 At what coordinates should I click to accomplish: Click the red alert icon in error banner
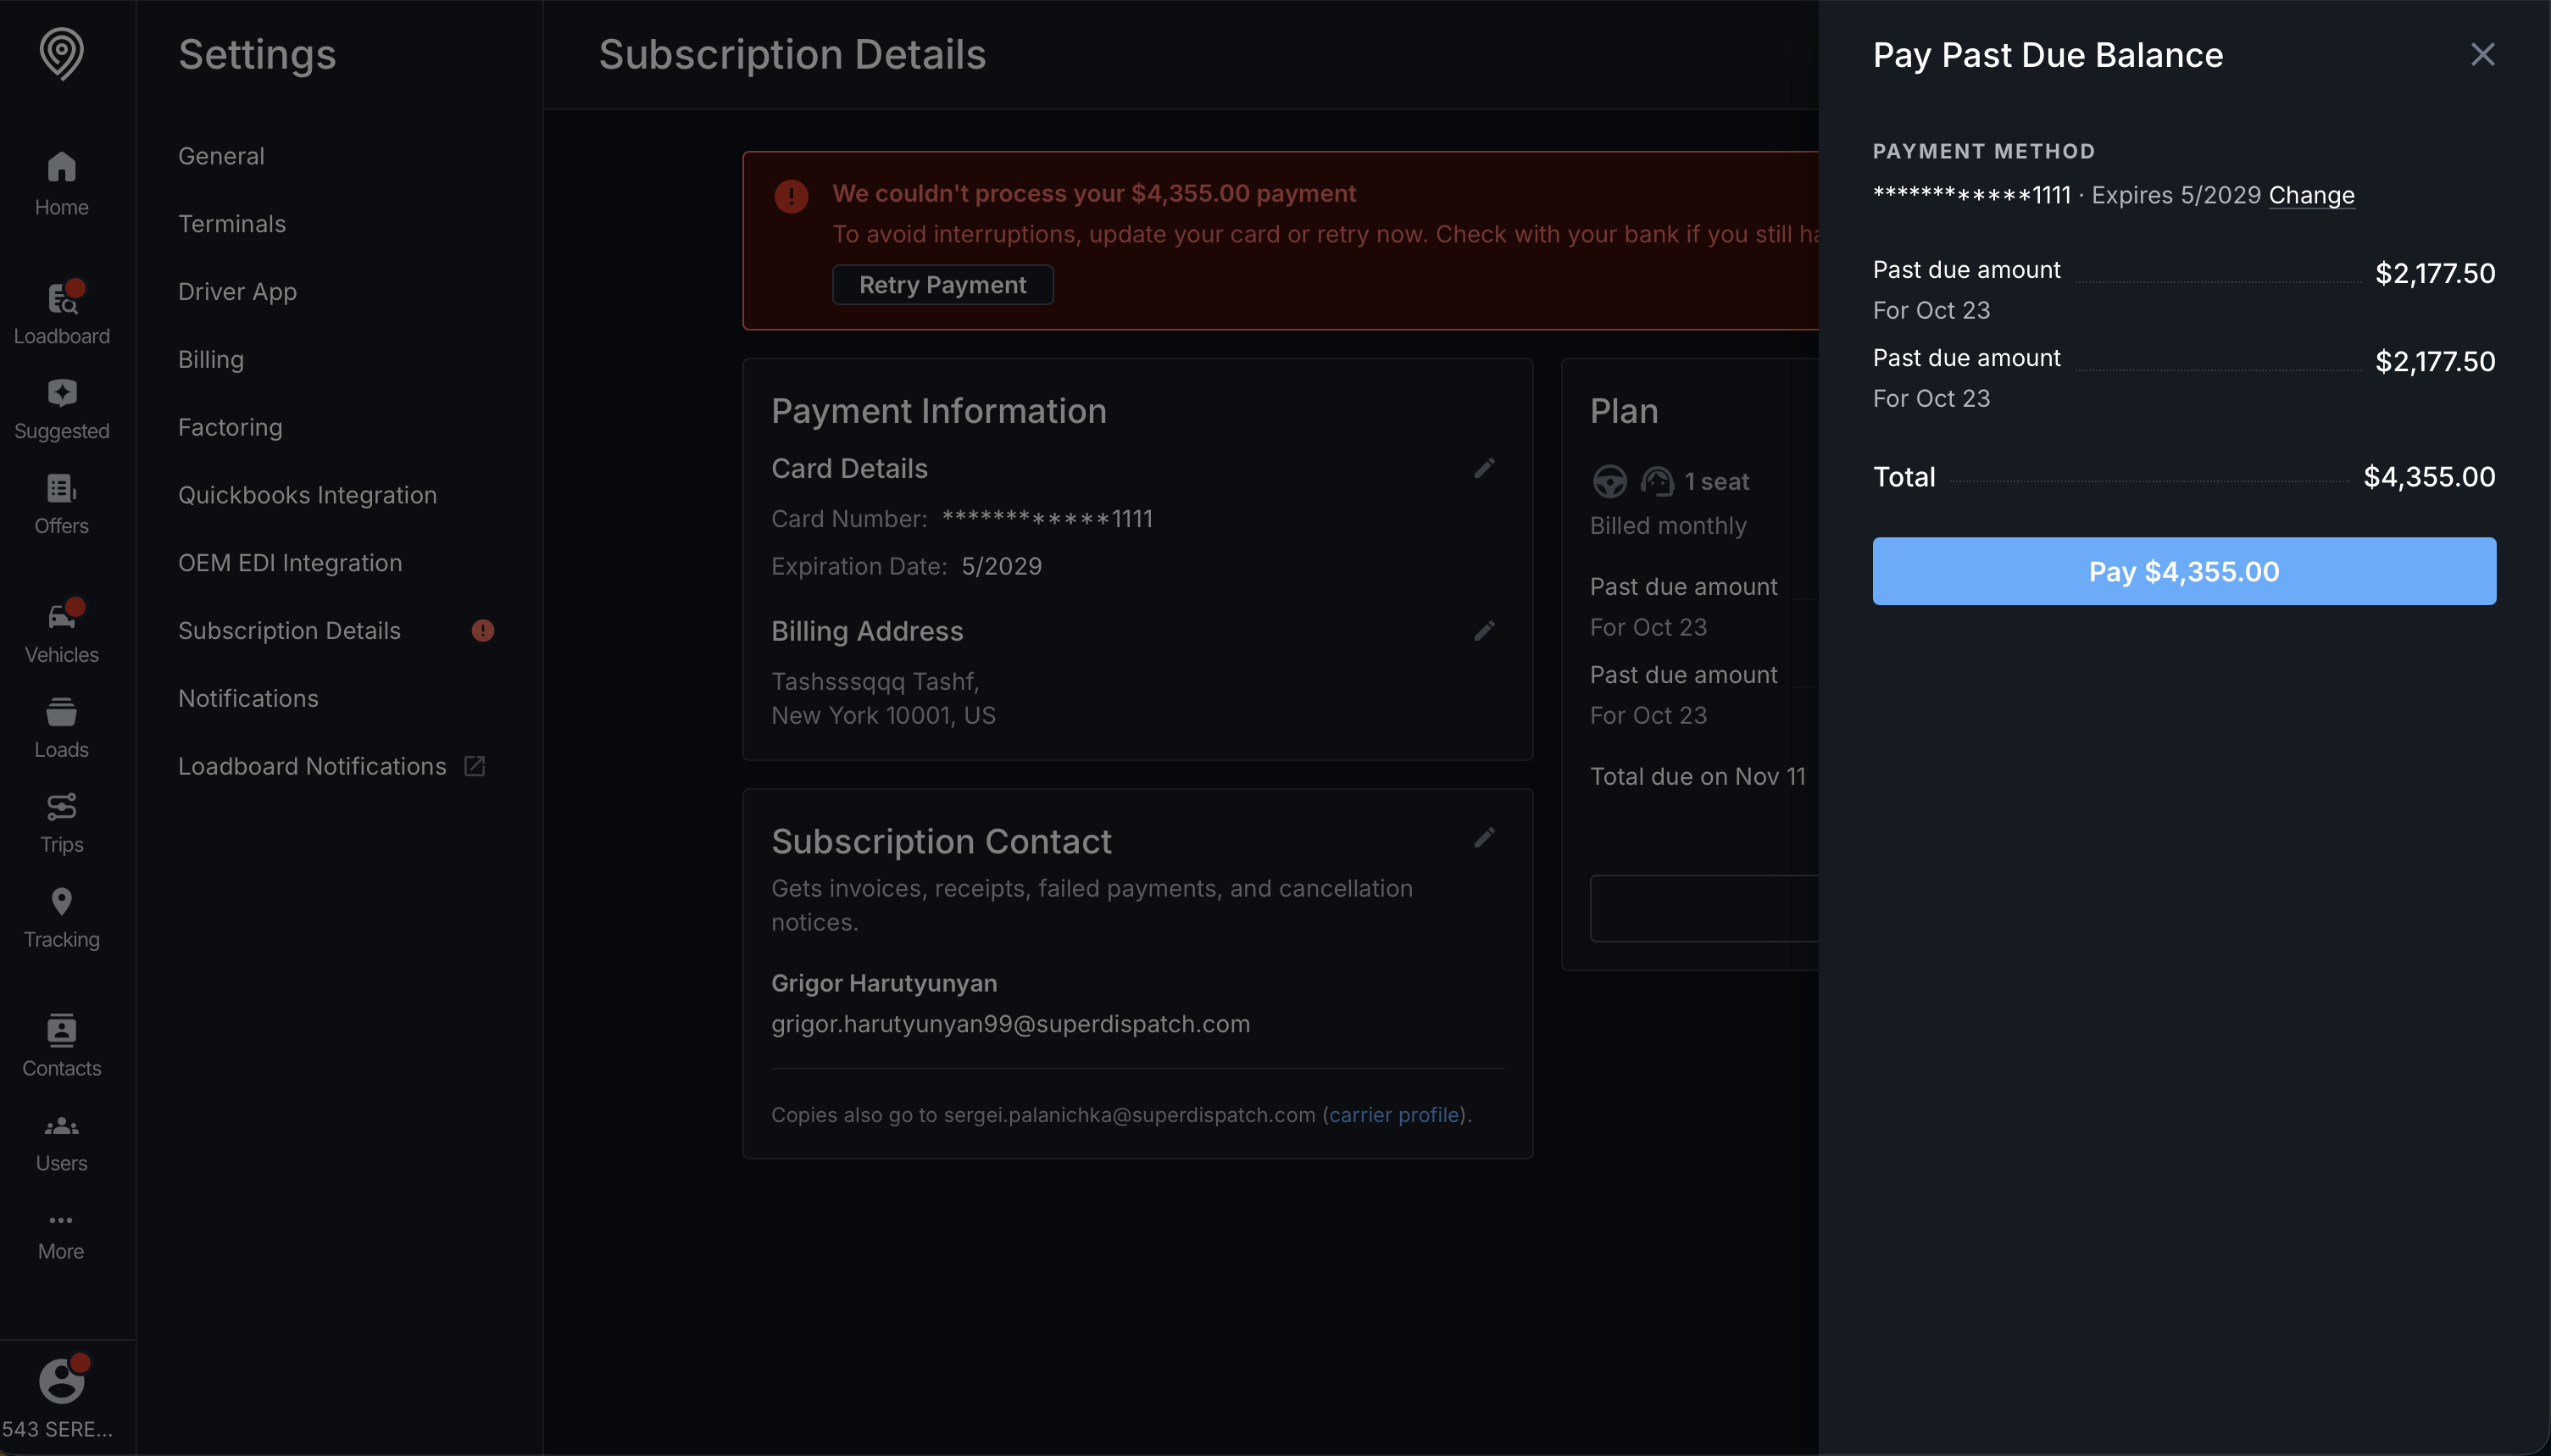(x=791, y=196)
